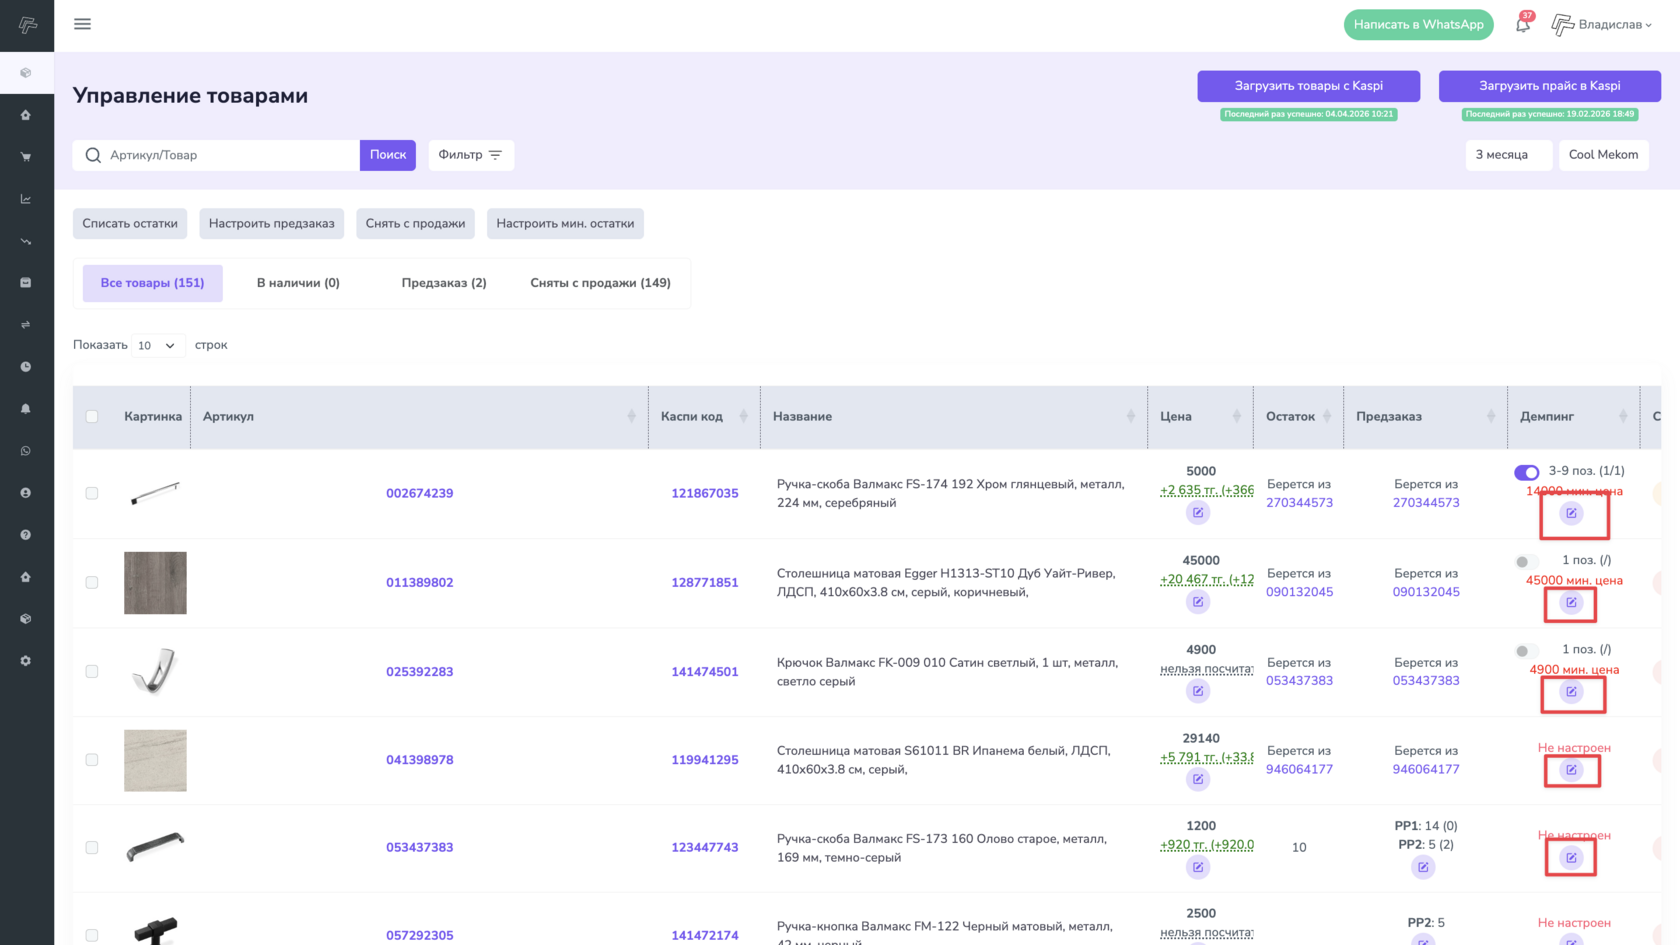1680x945 pixels.
Task: Open the hamburger menu at top left
Action: (82, 24)
